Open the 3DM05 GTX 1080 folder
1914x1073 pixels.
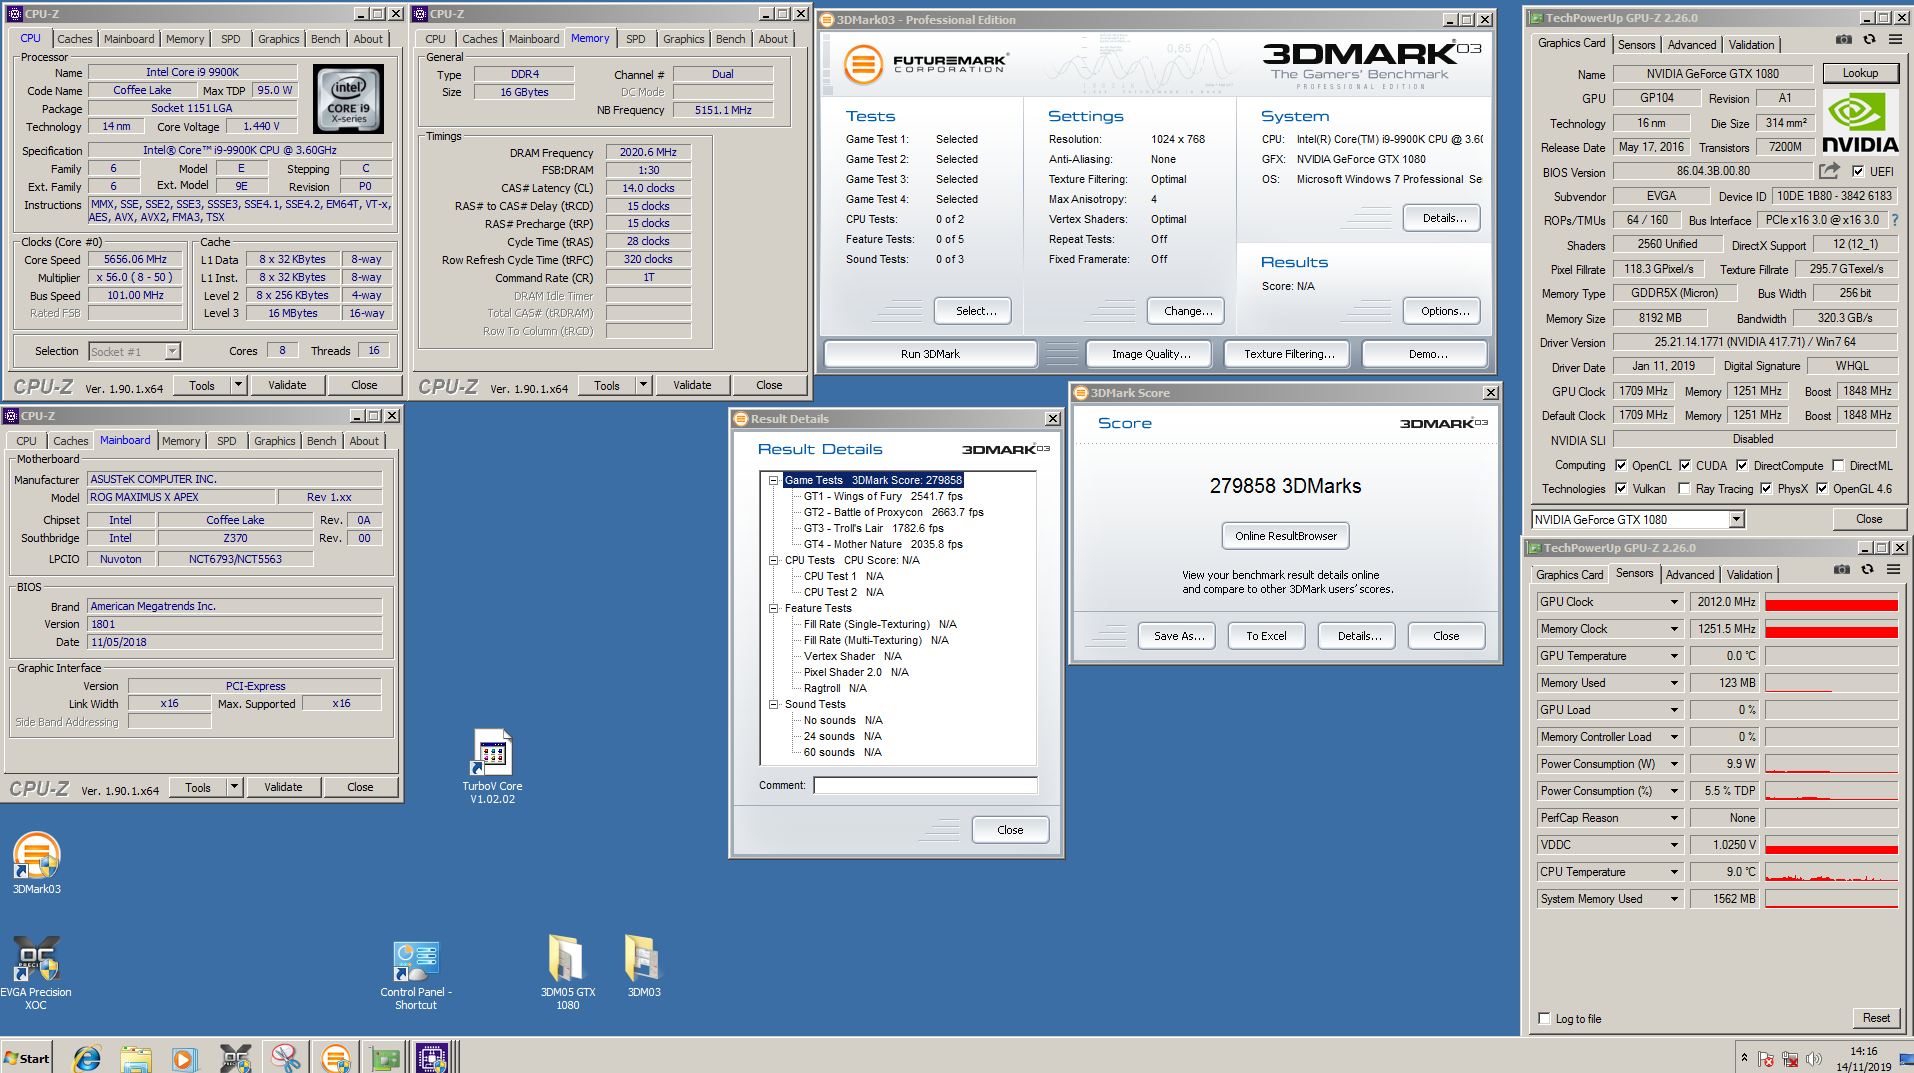pos(567,972)
